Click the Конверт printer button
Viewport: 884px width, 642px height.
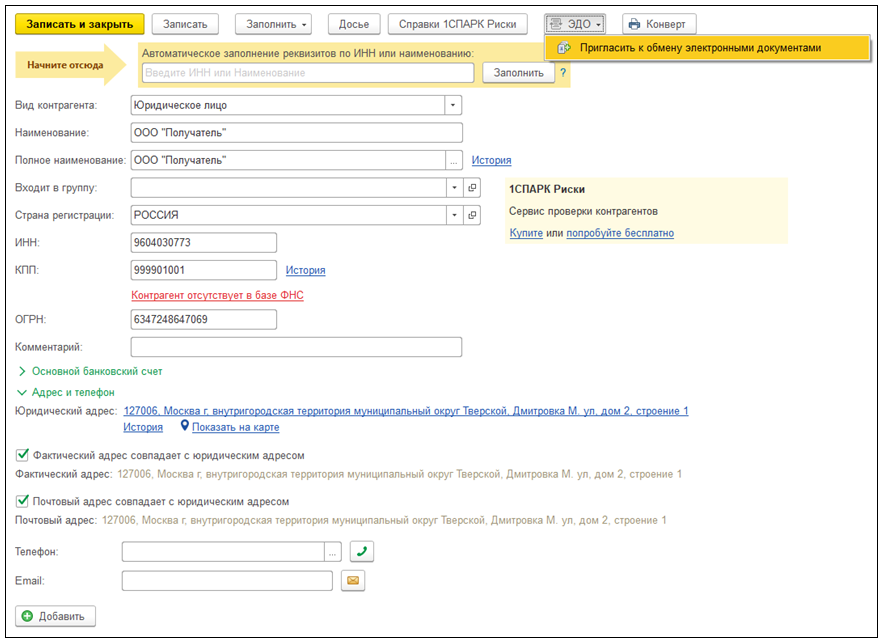pyautogui.click(x=659, y=24)
